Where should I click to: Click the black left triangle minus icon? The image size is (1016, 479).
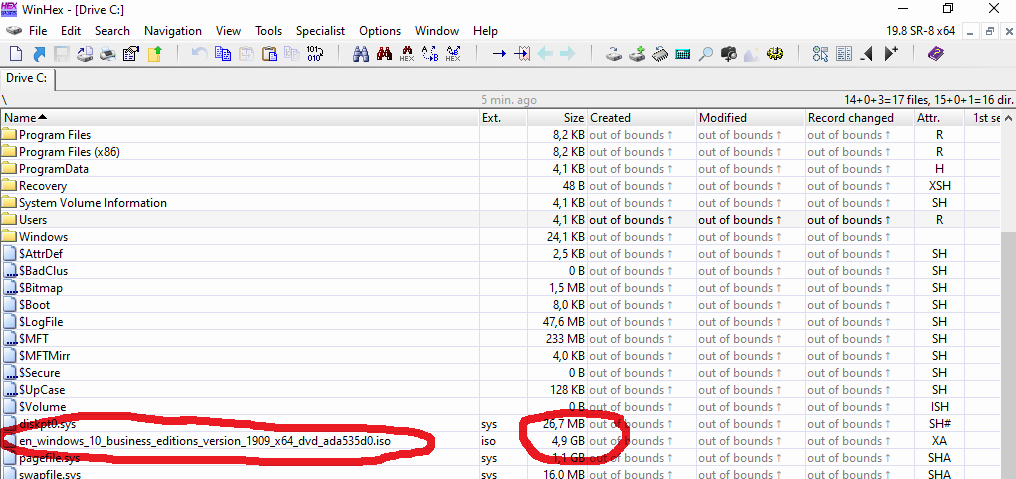867,54
